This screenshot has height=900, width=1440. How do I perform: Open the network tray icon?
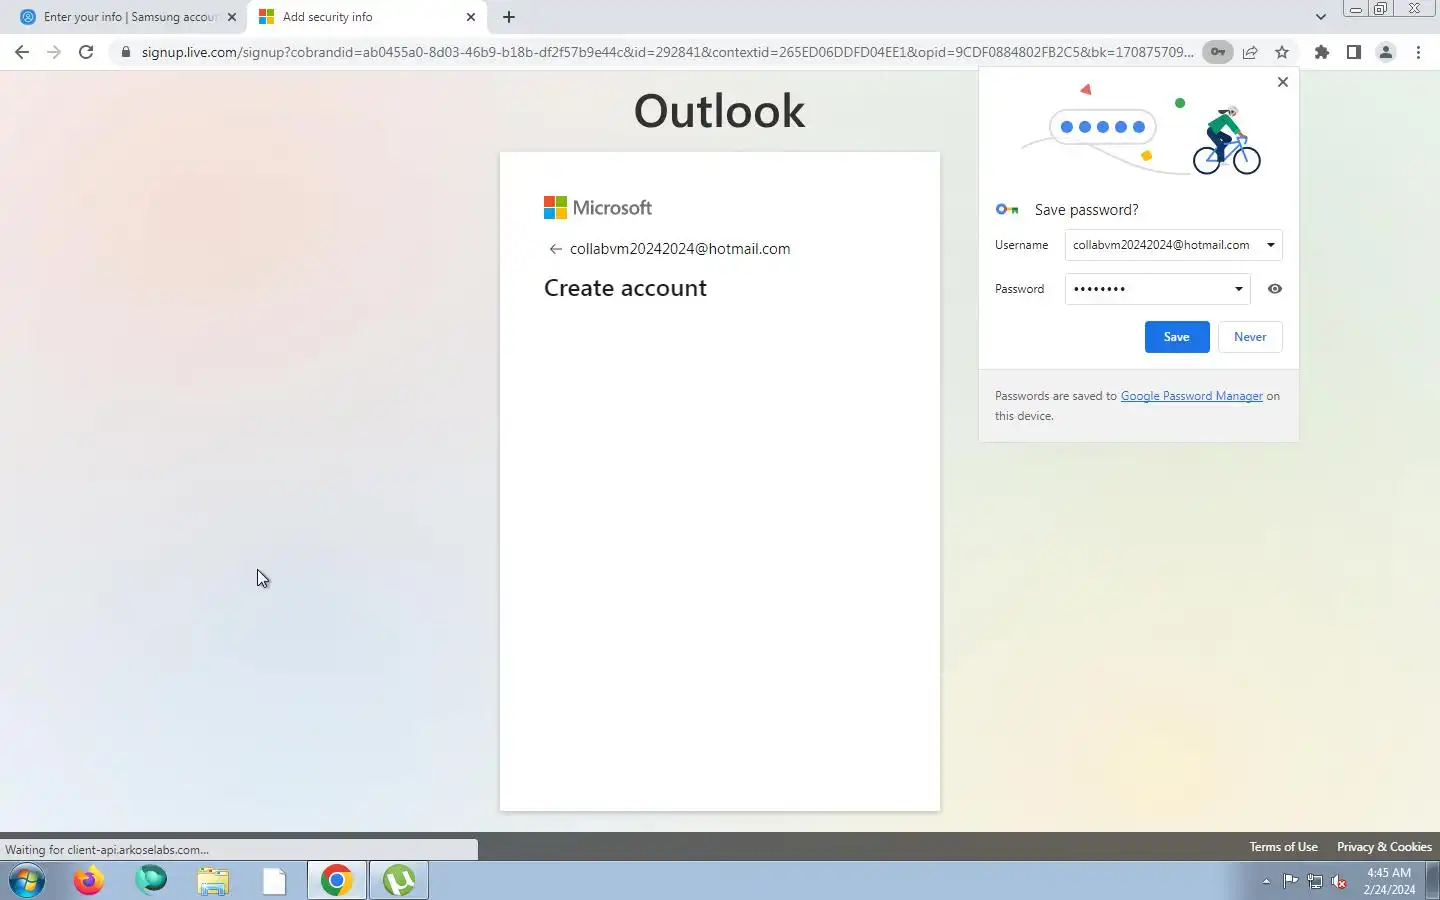pyautogui.click(x=1315, y=881)
